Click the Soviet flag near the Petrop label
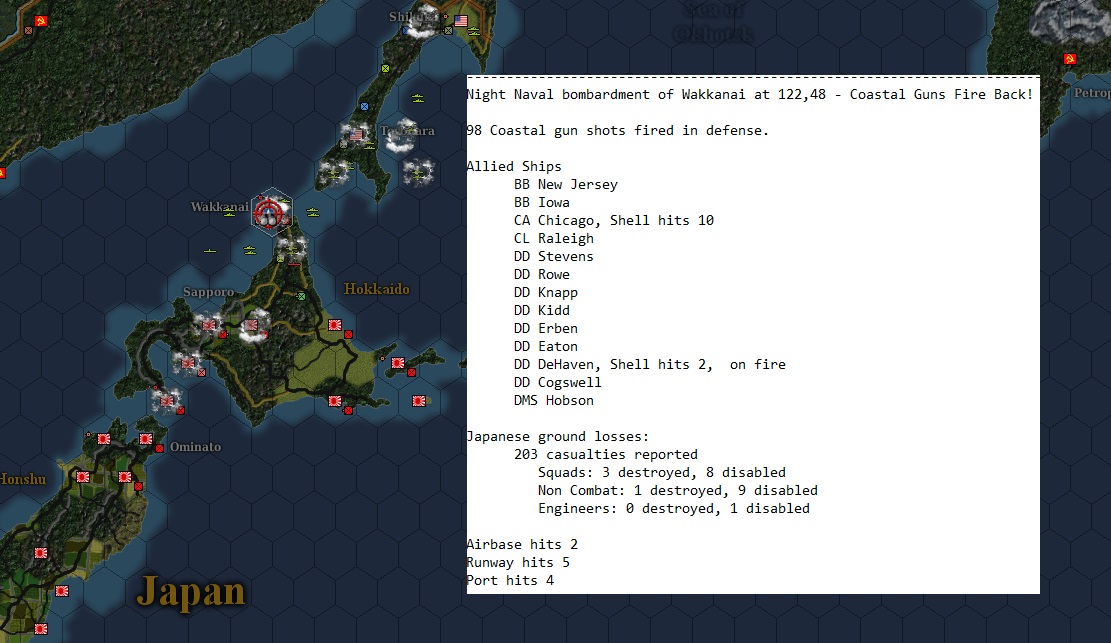The height and width of the screenshot is (643, 1111). click(1070, 59)
